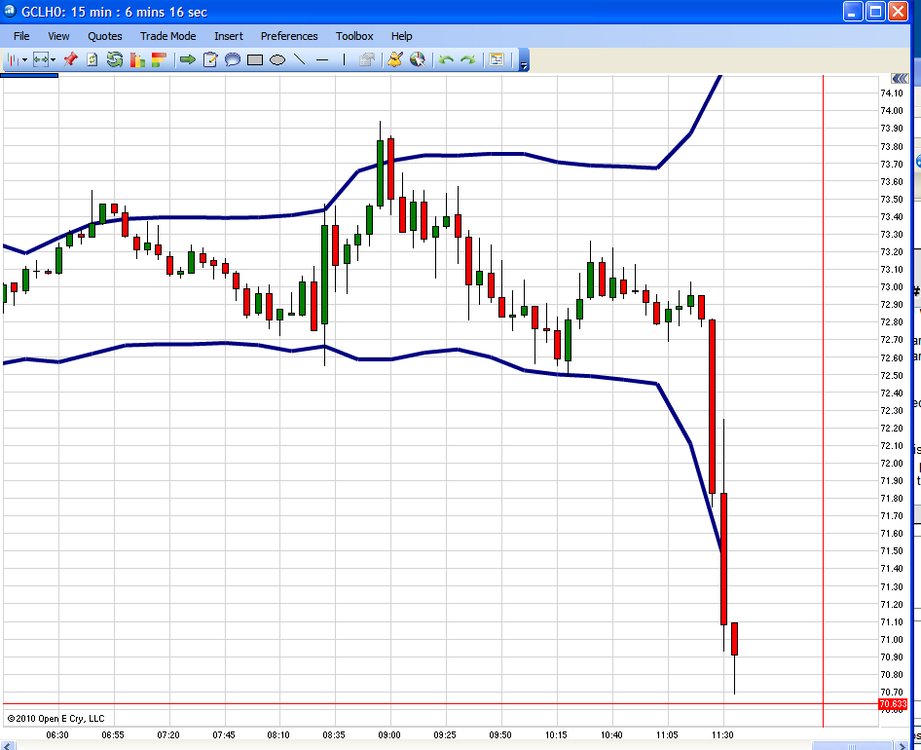This screenshot has height=750, width=921.
Task: Click the double-left chevrons above price scale
Action: point(899,79)
